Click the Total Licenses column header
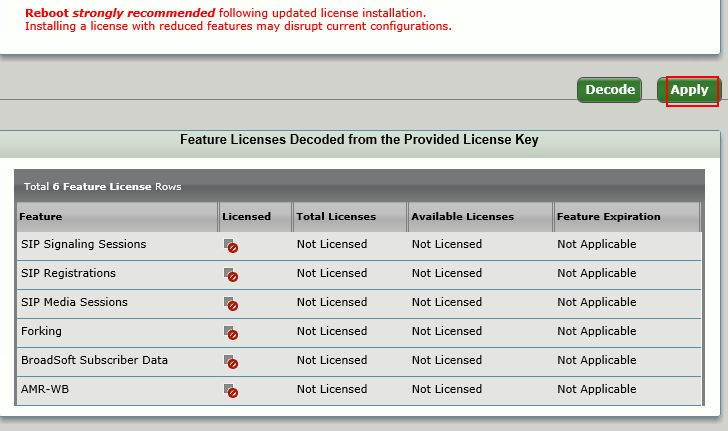Screen dimensions: 728x431 click(x=336, y=216)
